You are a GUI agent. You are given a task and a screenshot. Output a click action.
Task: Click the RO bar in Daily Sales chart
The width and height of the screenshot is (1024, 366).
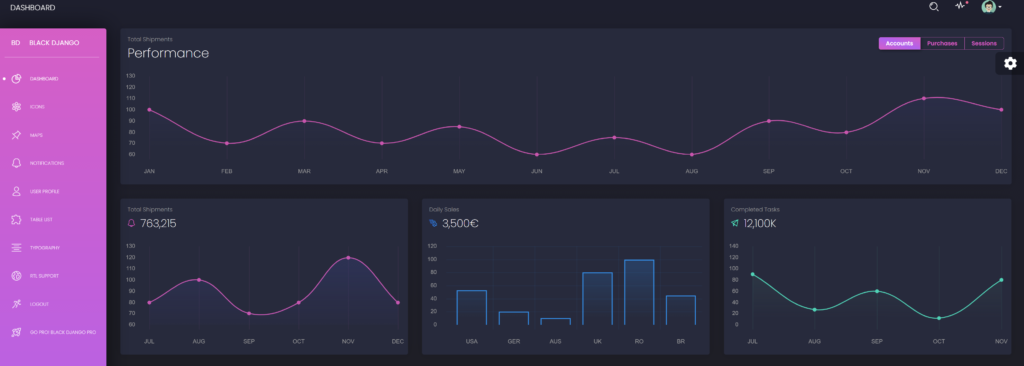click(x=639, y=292)
